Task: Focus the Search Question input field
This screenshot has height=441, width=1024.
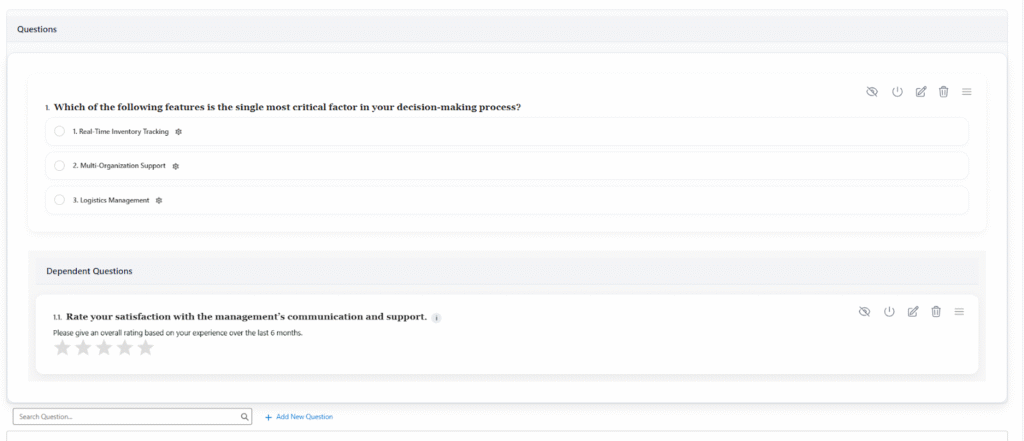Action: [125, 417]
